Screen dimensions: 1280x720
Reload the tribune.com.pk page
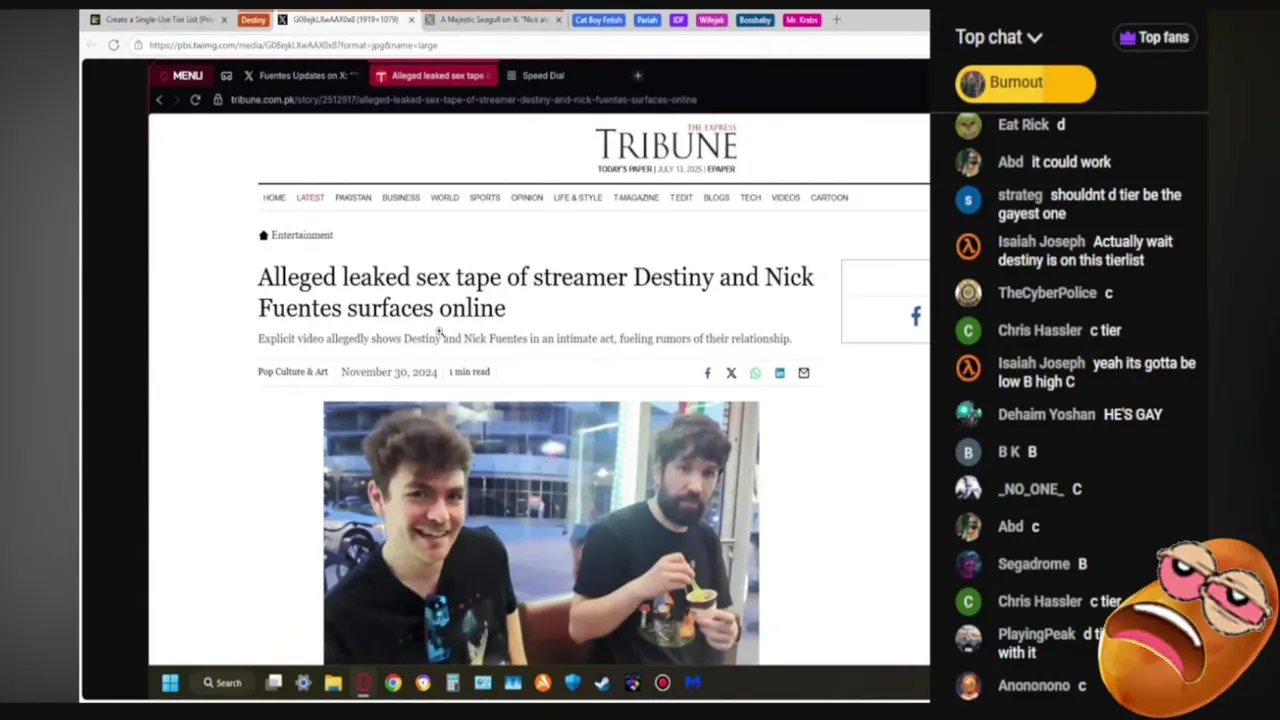tap(195, 100)
